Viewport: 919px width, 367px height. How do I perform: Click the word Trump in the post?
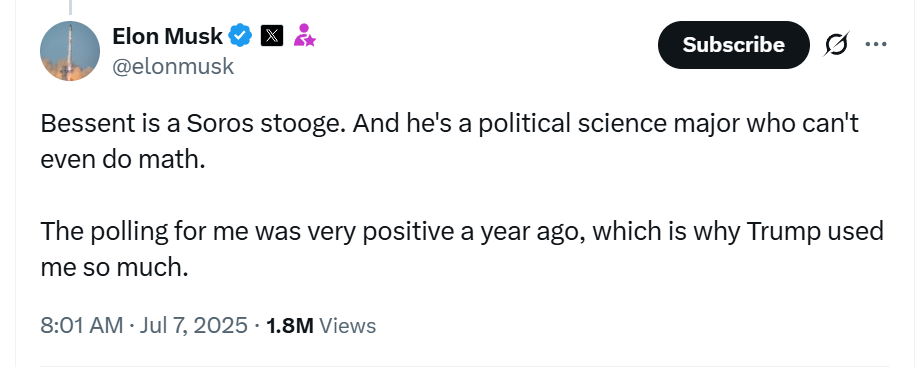pos(784,232)
